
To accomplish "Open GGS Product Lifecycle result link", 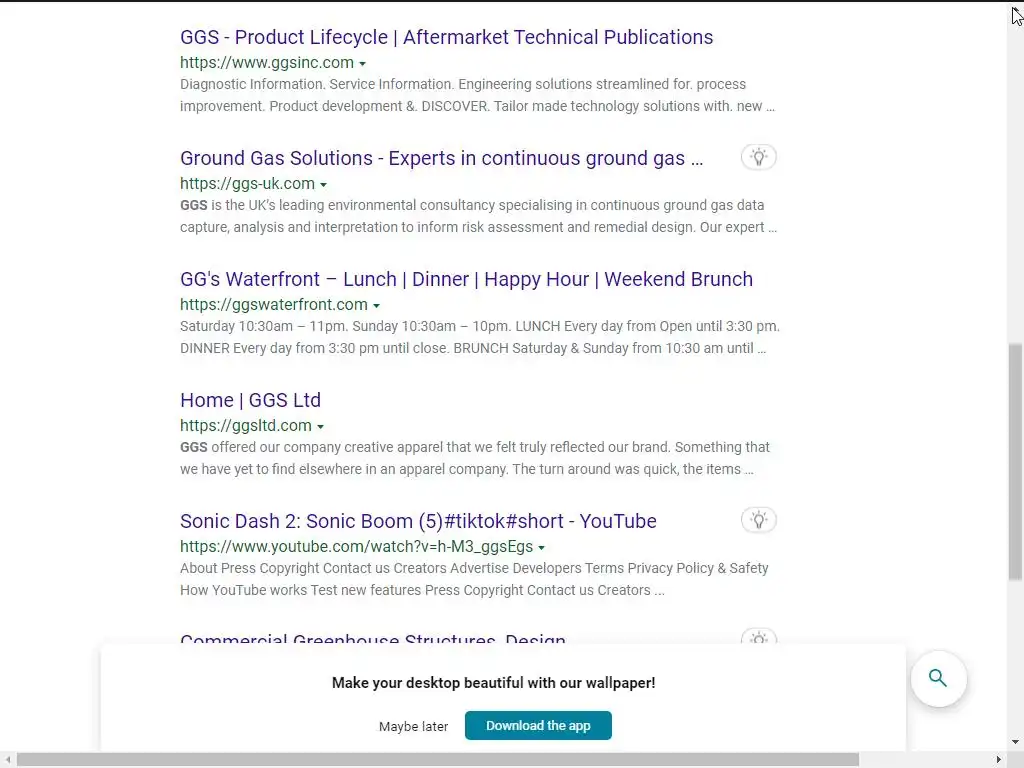I will [x=446, y=37].
